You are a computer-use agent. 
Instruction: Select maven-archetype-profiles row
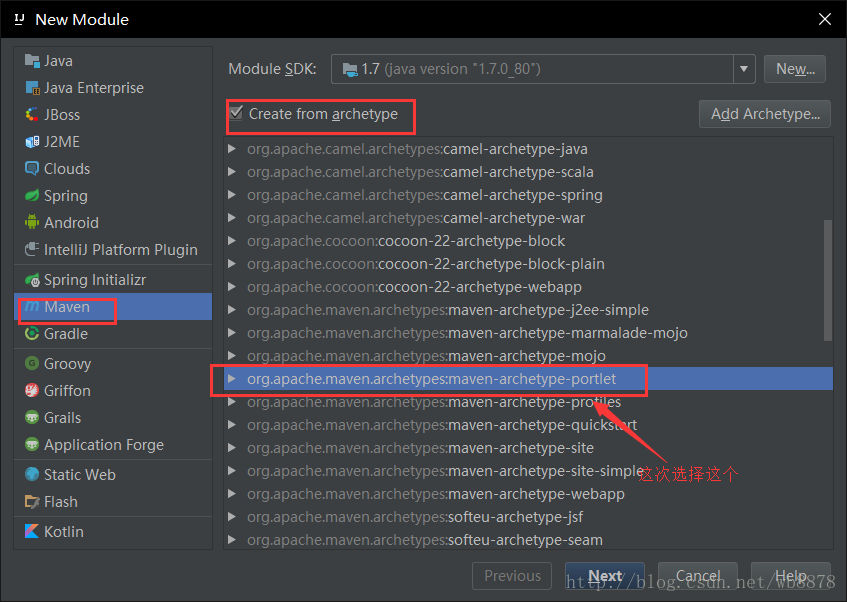coord(528,402)
